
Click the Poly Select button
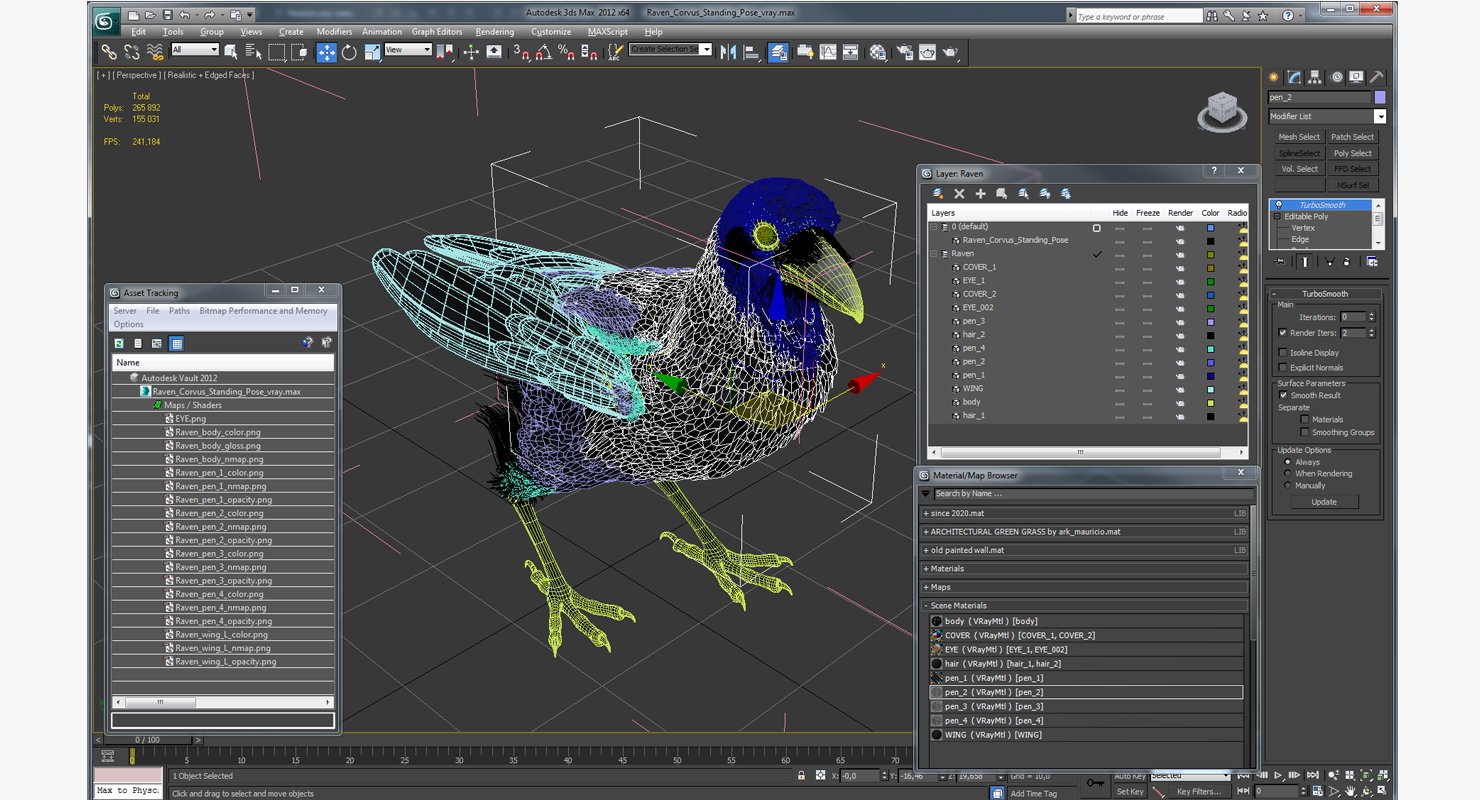click(1352, 153)
